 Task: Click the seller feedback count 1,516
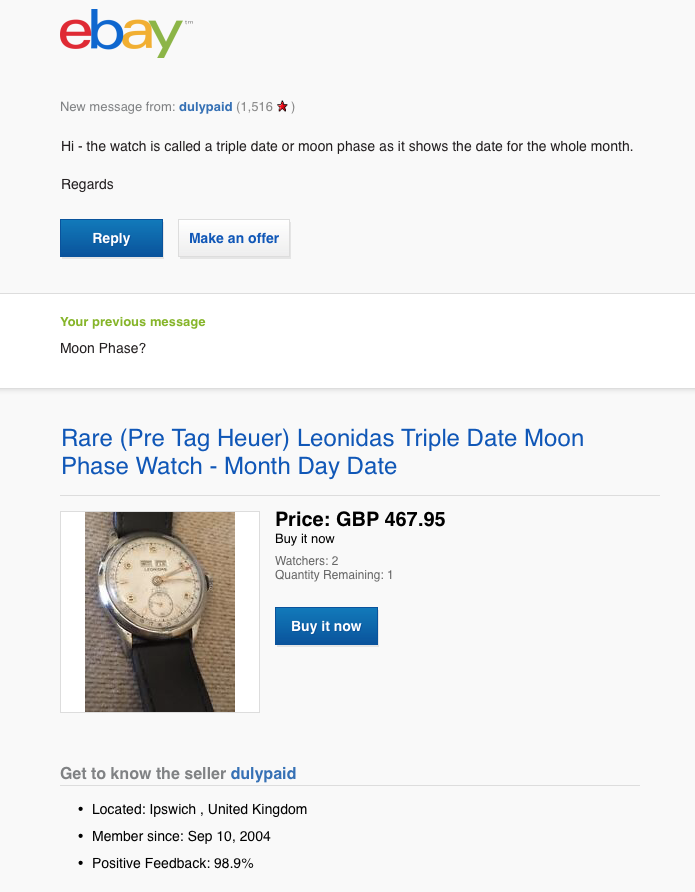pyautogui.click(x=255, y=106)
